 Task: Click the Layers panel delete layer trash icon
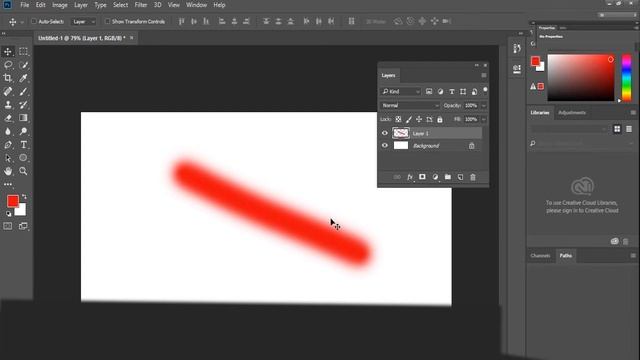(x=473, y=177)
